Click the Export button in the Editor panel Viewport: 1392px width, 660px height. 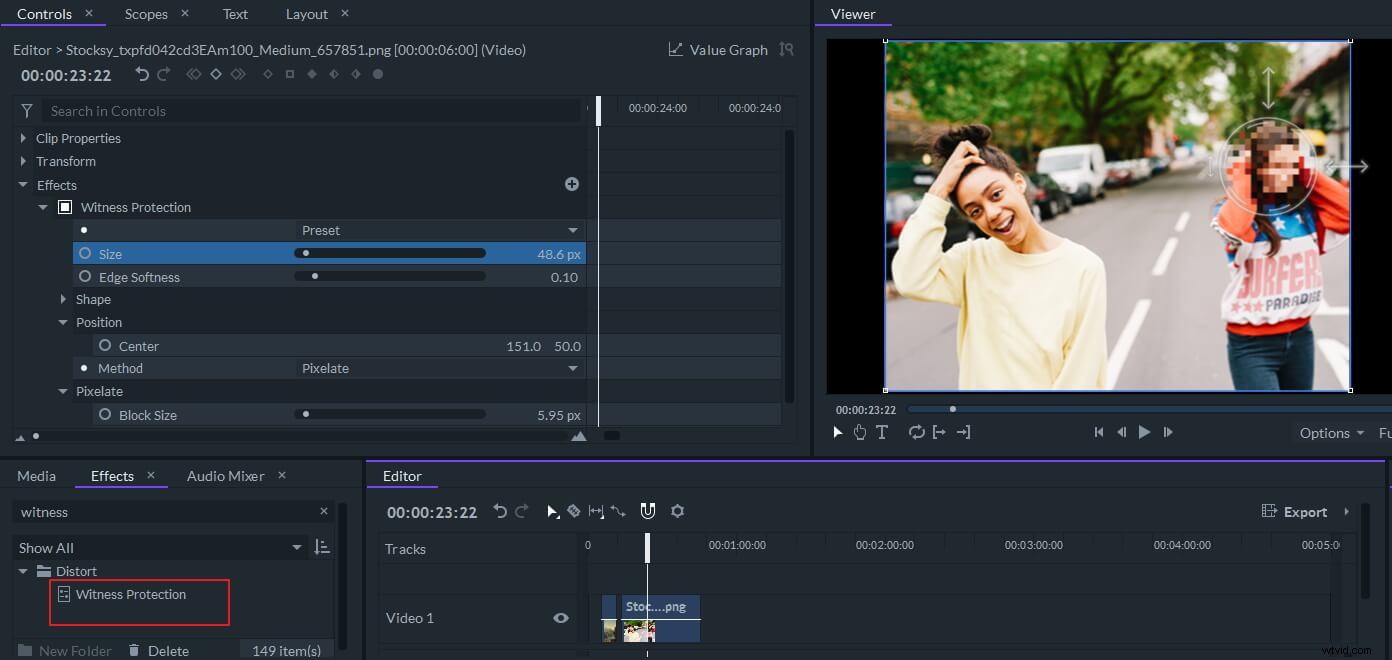(1305, 511)
